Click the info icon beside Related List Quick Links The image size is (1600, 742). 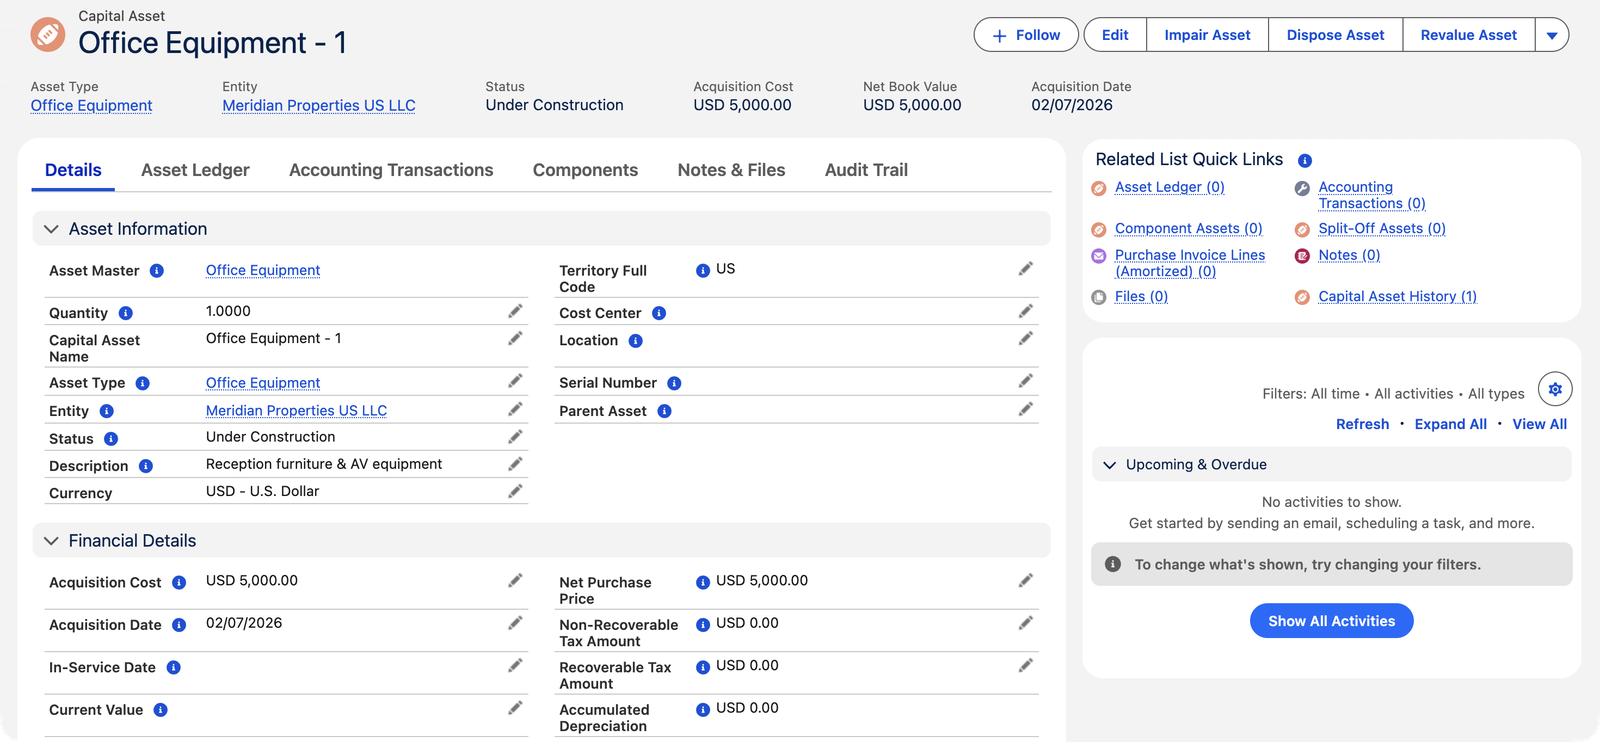(1305, 161)
